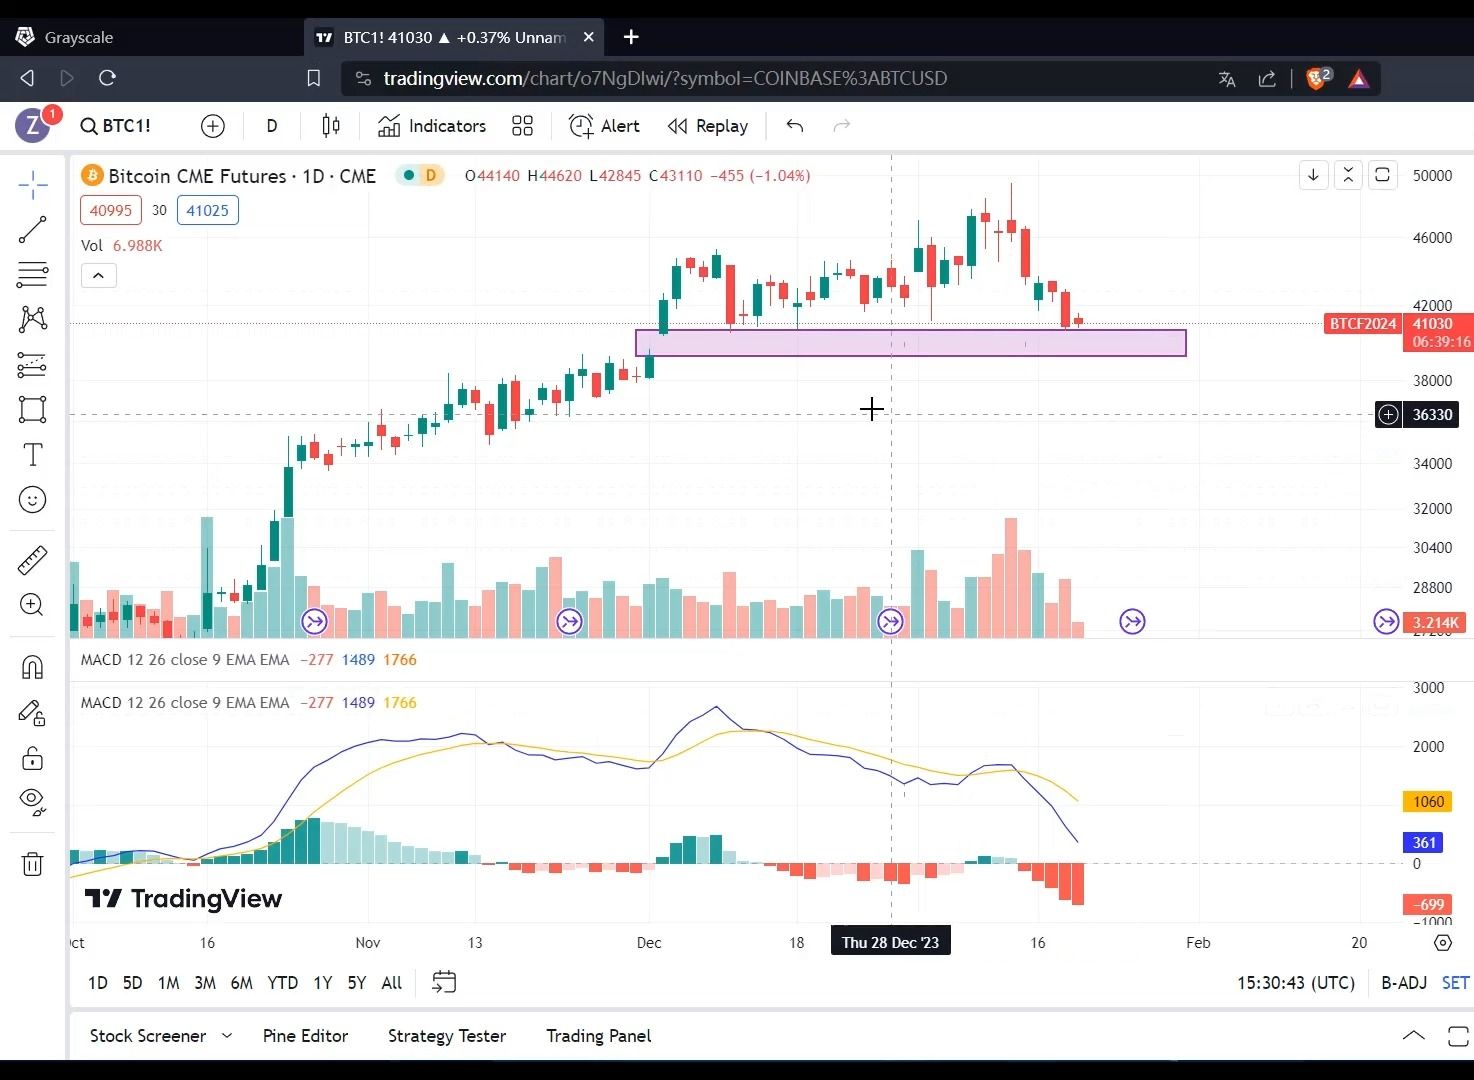Open a new browser tab
Image resolution: width=1474 pixels, height=1080 pixels.
click(631, 37)
